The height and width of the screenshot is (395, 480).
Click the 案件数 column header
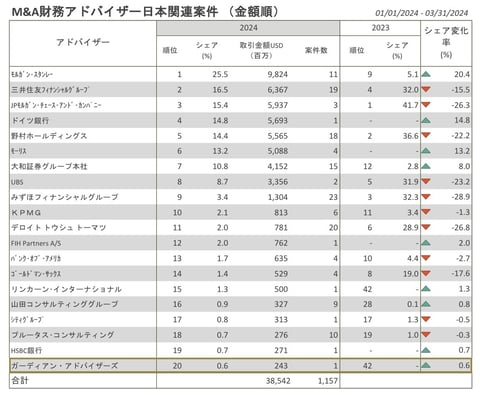316,50
